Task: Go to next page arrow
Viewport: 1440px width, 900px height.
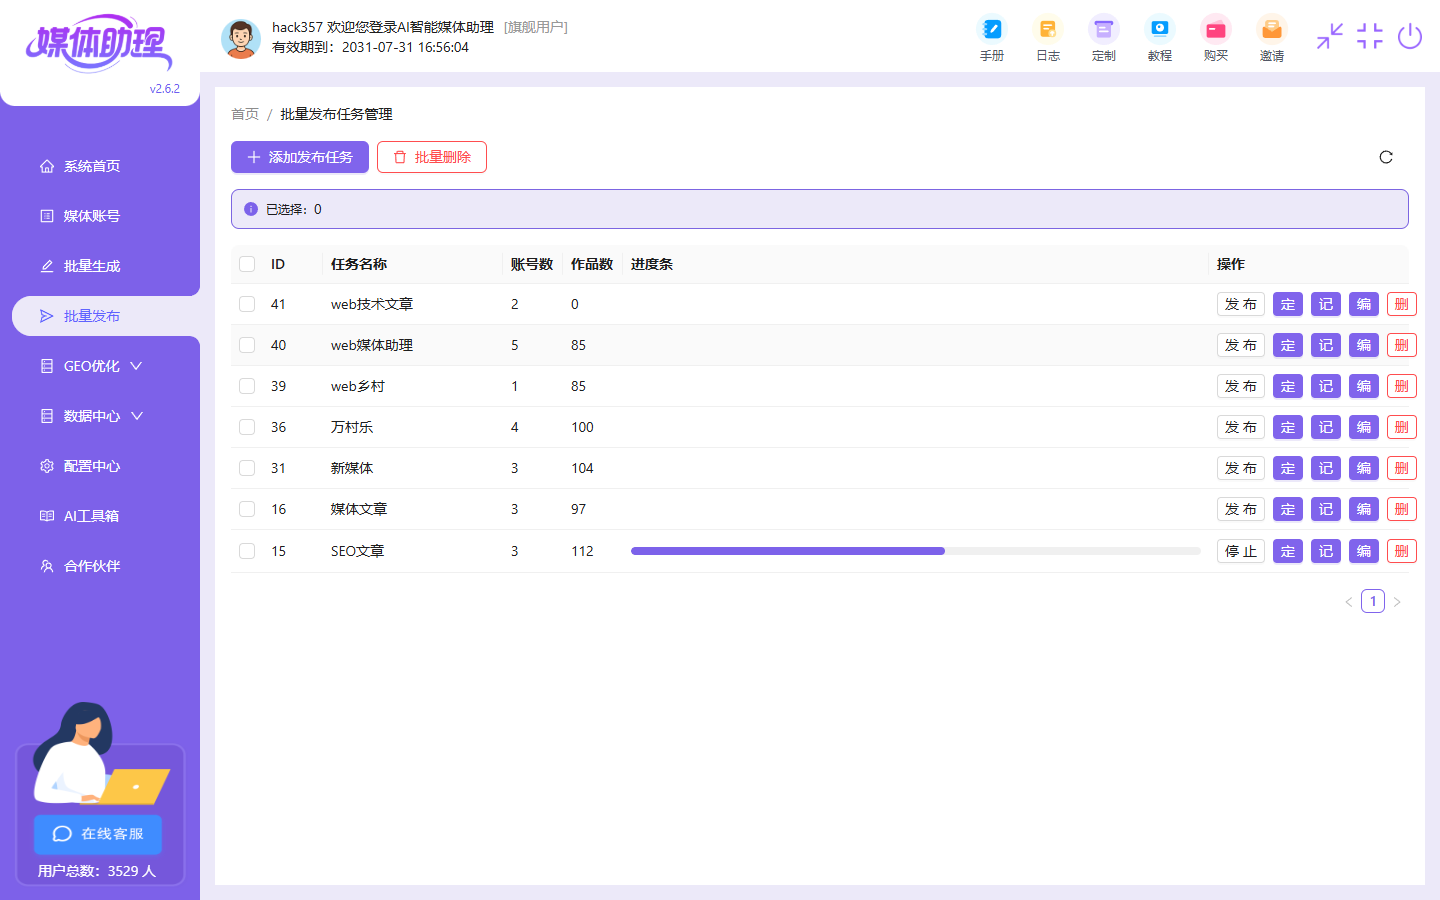Action: pos(1397,602)
